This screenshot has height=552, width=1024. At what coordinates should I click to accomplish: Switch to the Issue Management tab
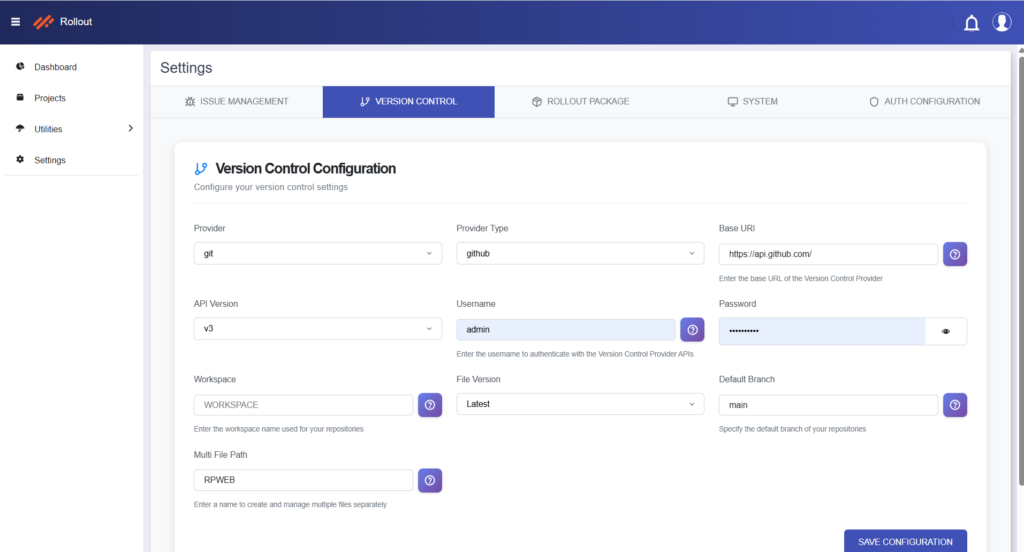(236, 102)
